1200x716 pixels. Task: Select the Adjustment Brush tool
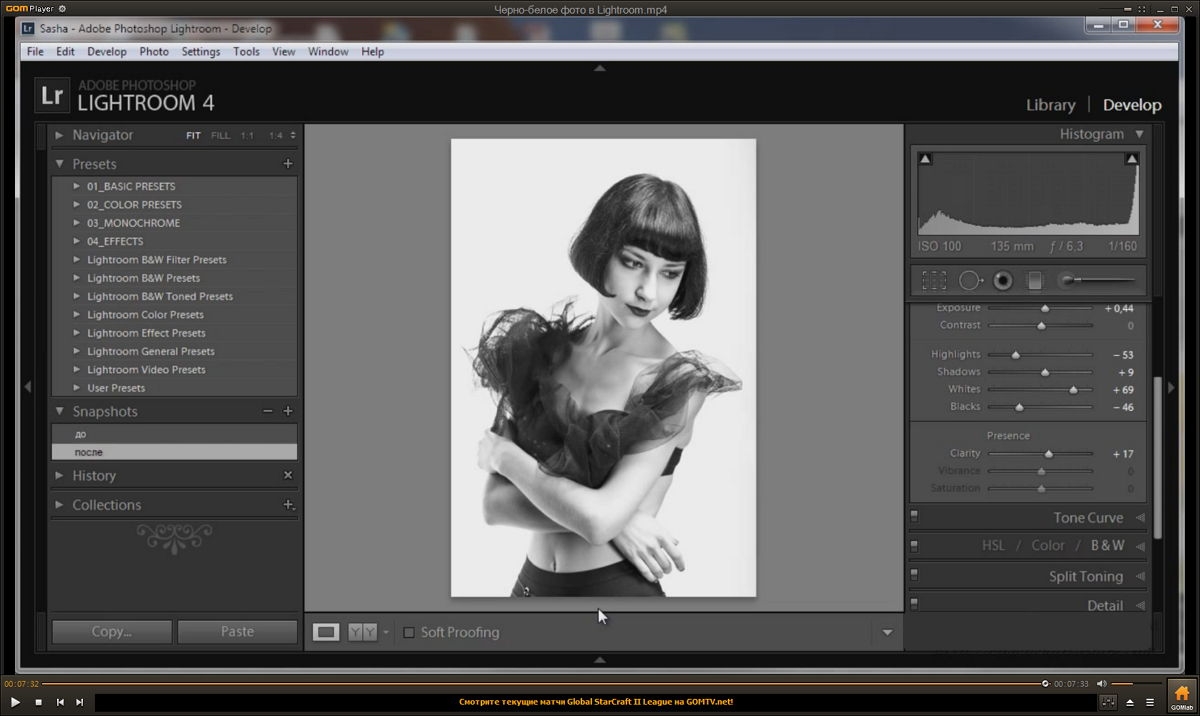(x=1098, y=281)
